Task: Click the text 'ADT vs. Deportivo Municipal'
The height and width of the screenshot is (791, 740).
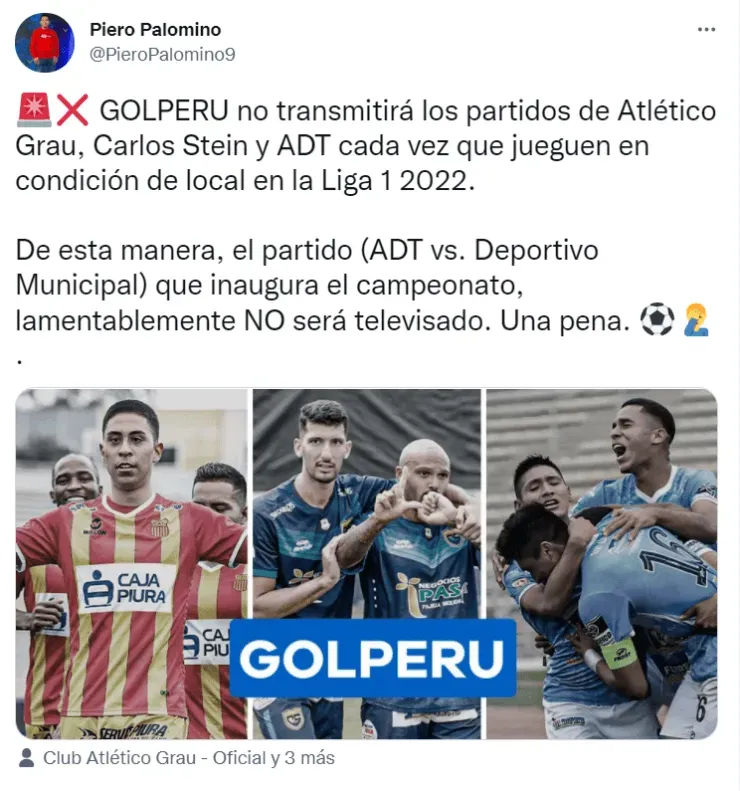Action: (307, 267)
